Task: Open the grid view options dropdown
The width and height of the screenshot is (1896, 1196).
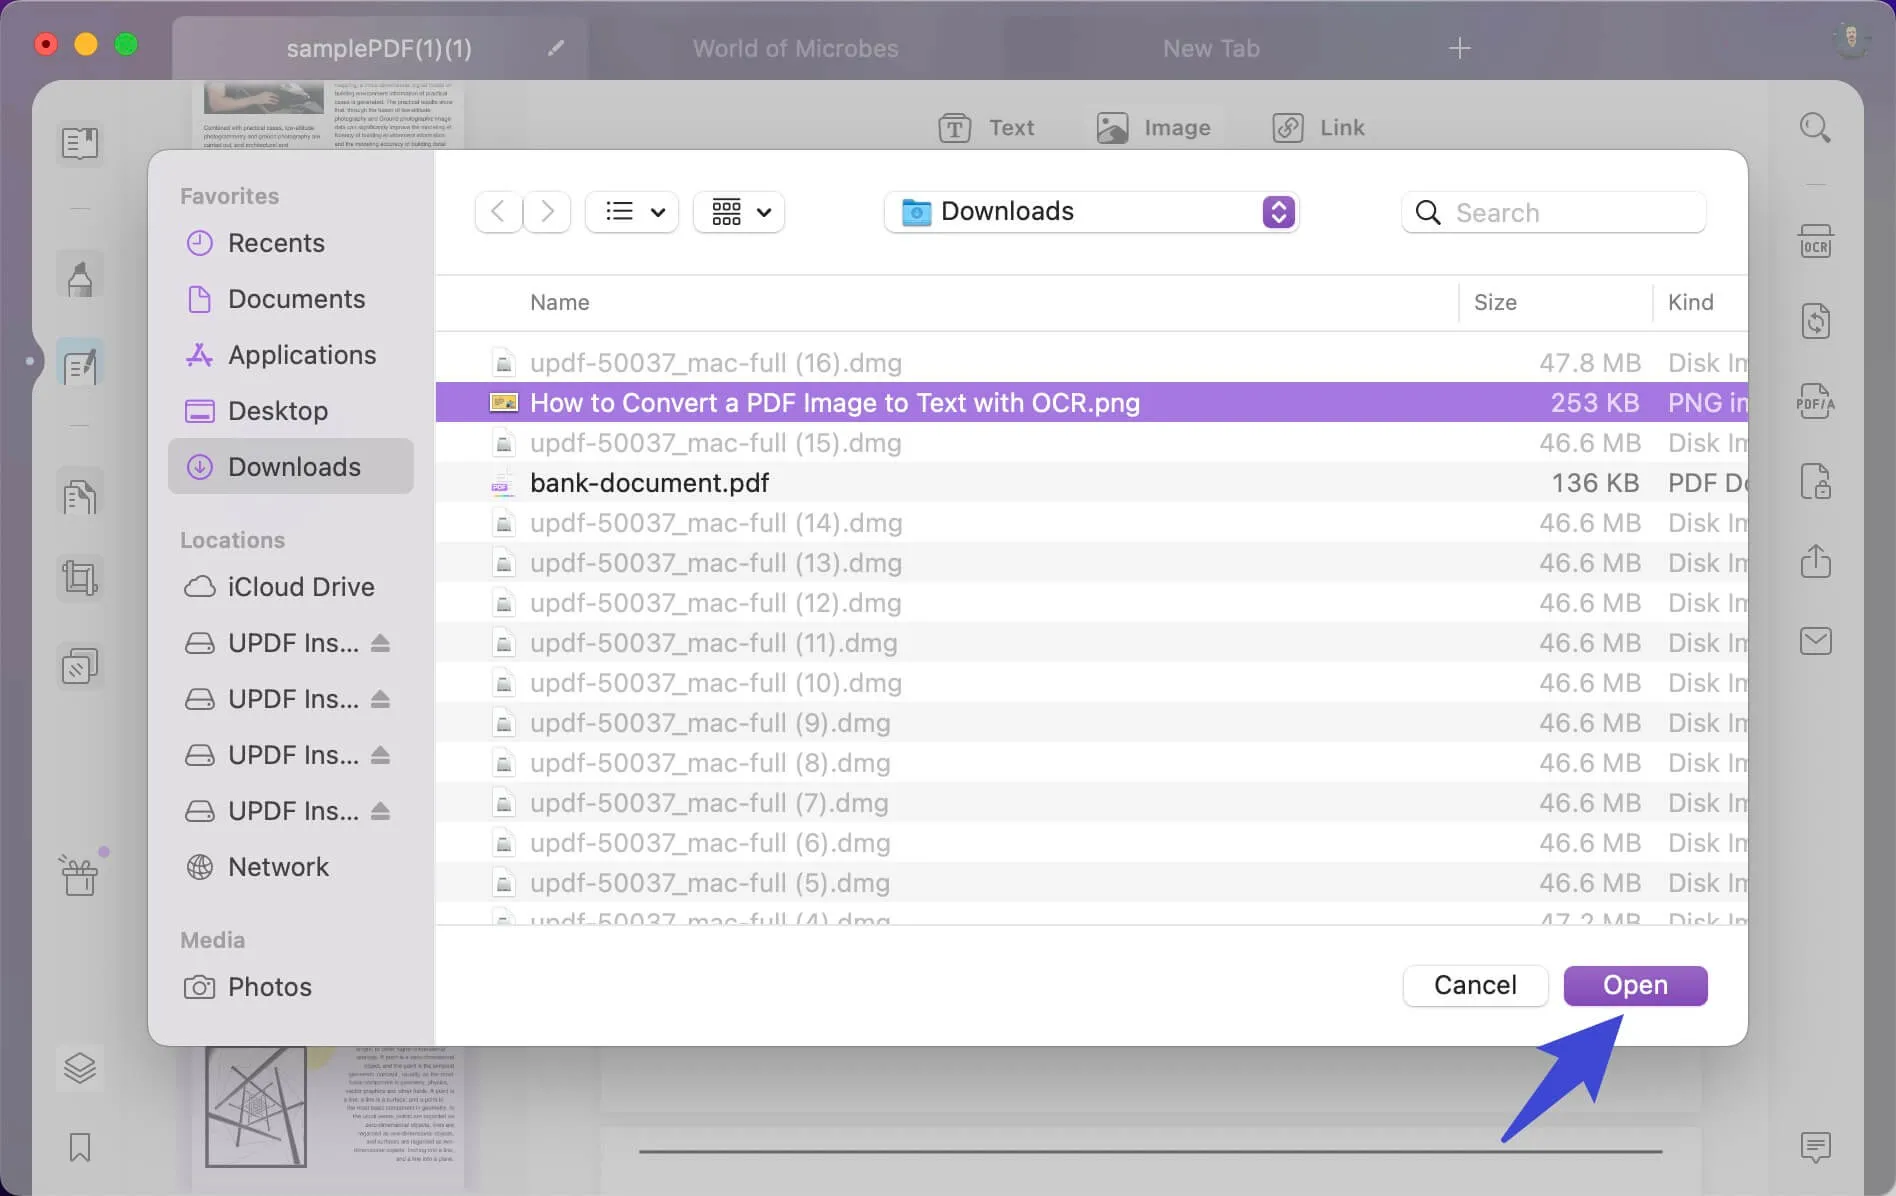Action: pyautogui.click(x=738, y=211)
